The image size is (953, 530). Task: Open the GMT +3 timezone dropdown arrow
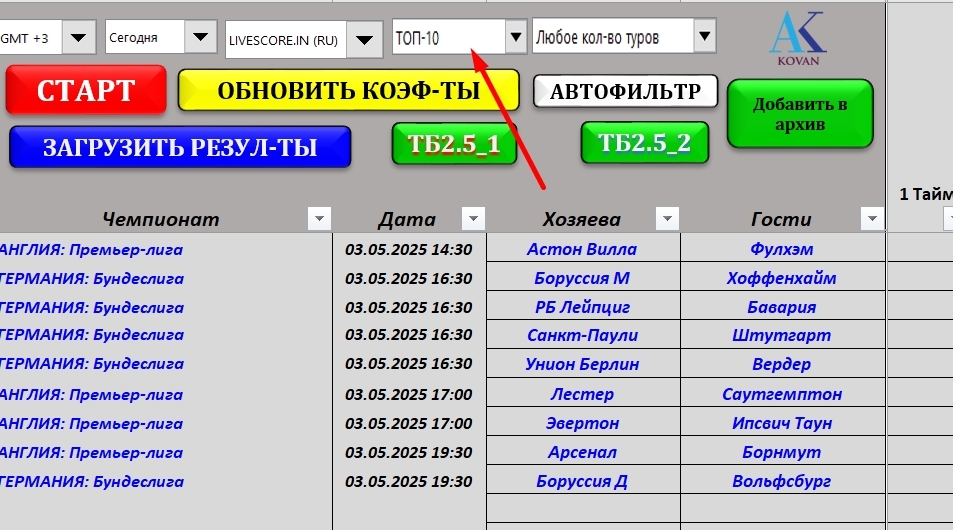[78, 38]
